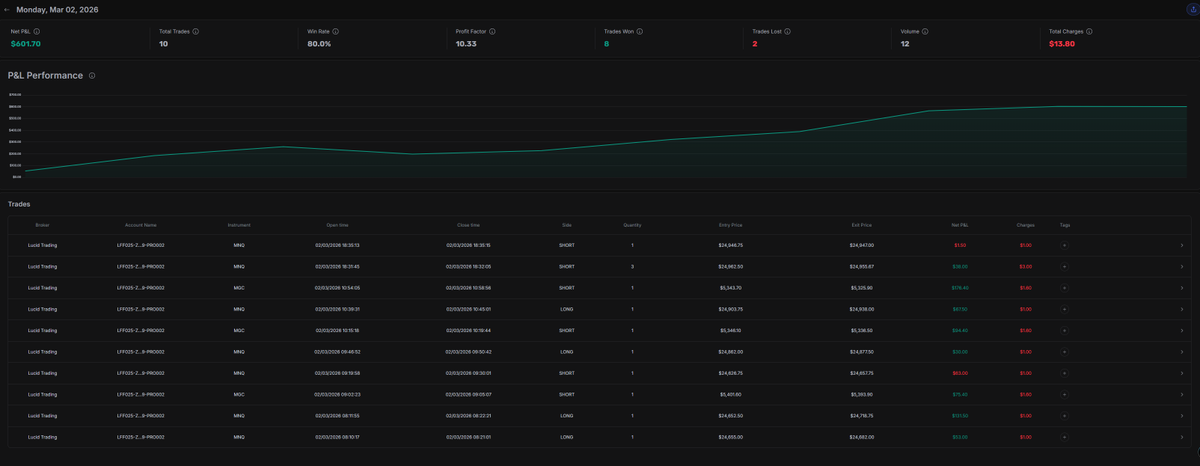Click the $24,962.50 entry price cell
Image resolution: width=1200 pixels, height=466 pixels.
click(730, 267)
